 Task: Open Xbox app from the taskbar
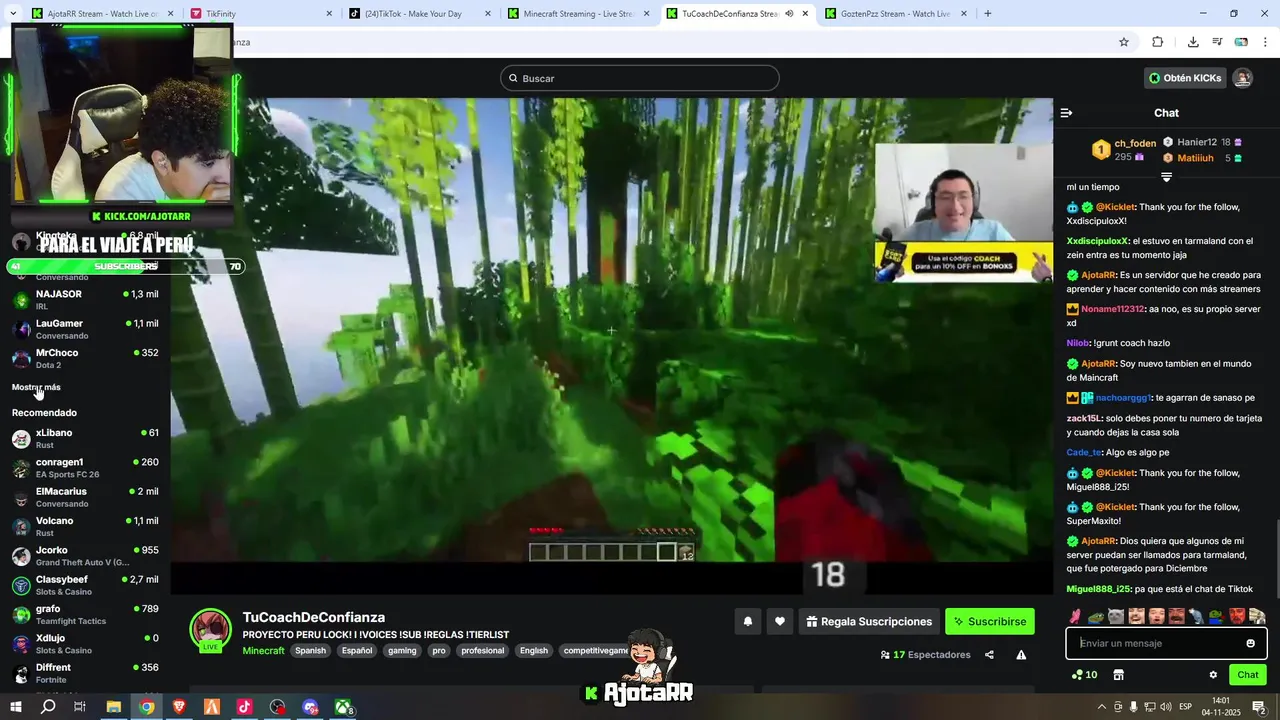(343, 707)
